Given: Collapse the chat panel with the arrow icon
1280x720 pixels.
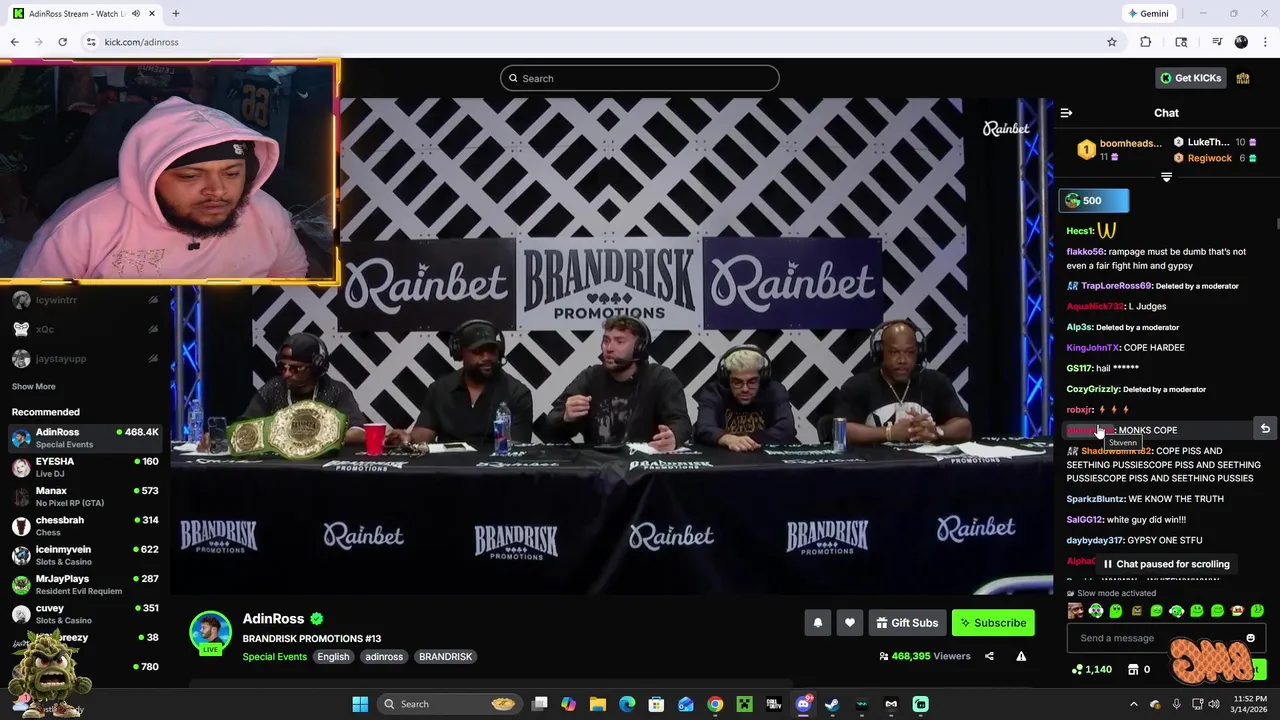Looking at the screenshot, I should [1066, 113].
